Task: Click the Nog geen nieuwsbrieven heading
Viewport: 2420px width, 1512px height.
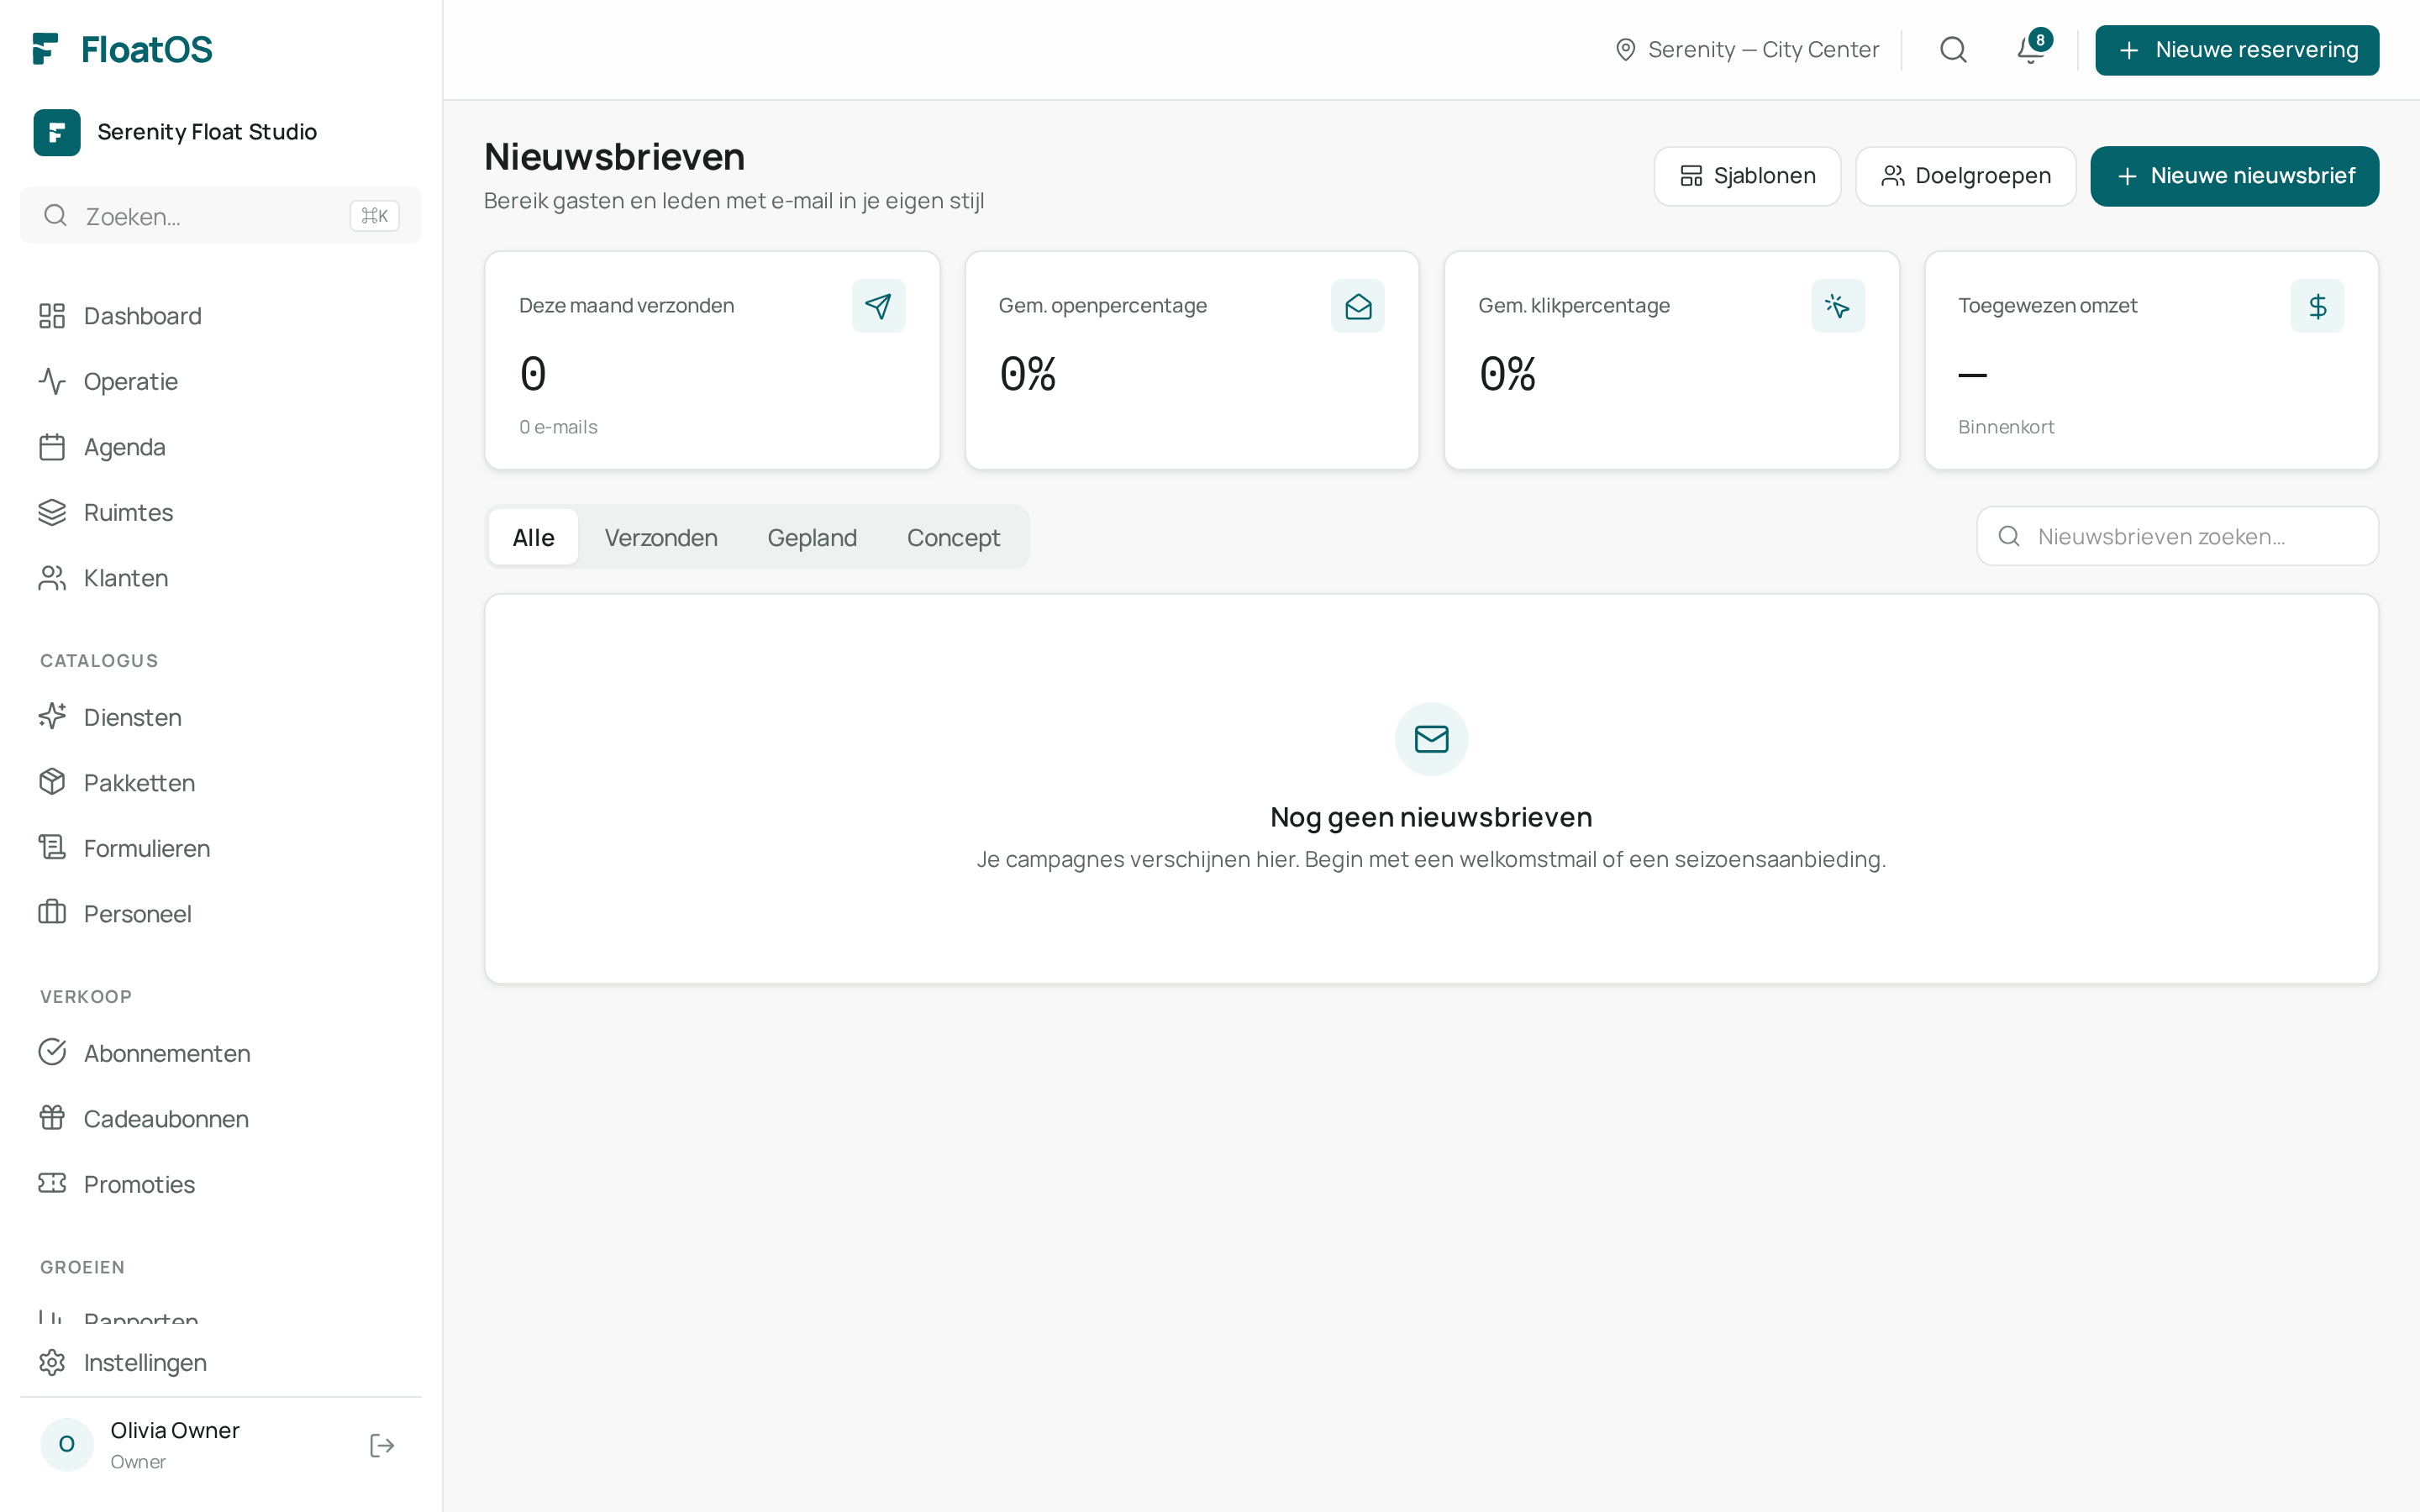Action: pos(1431,817)
